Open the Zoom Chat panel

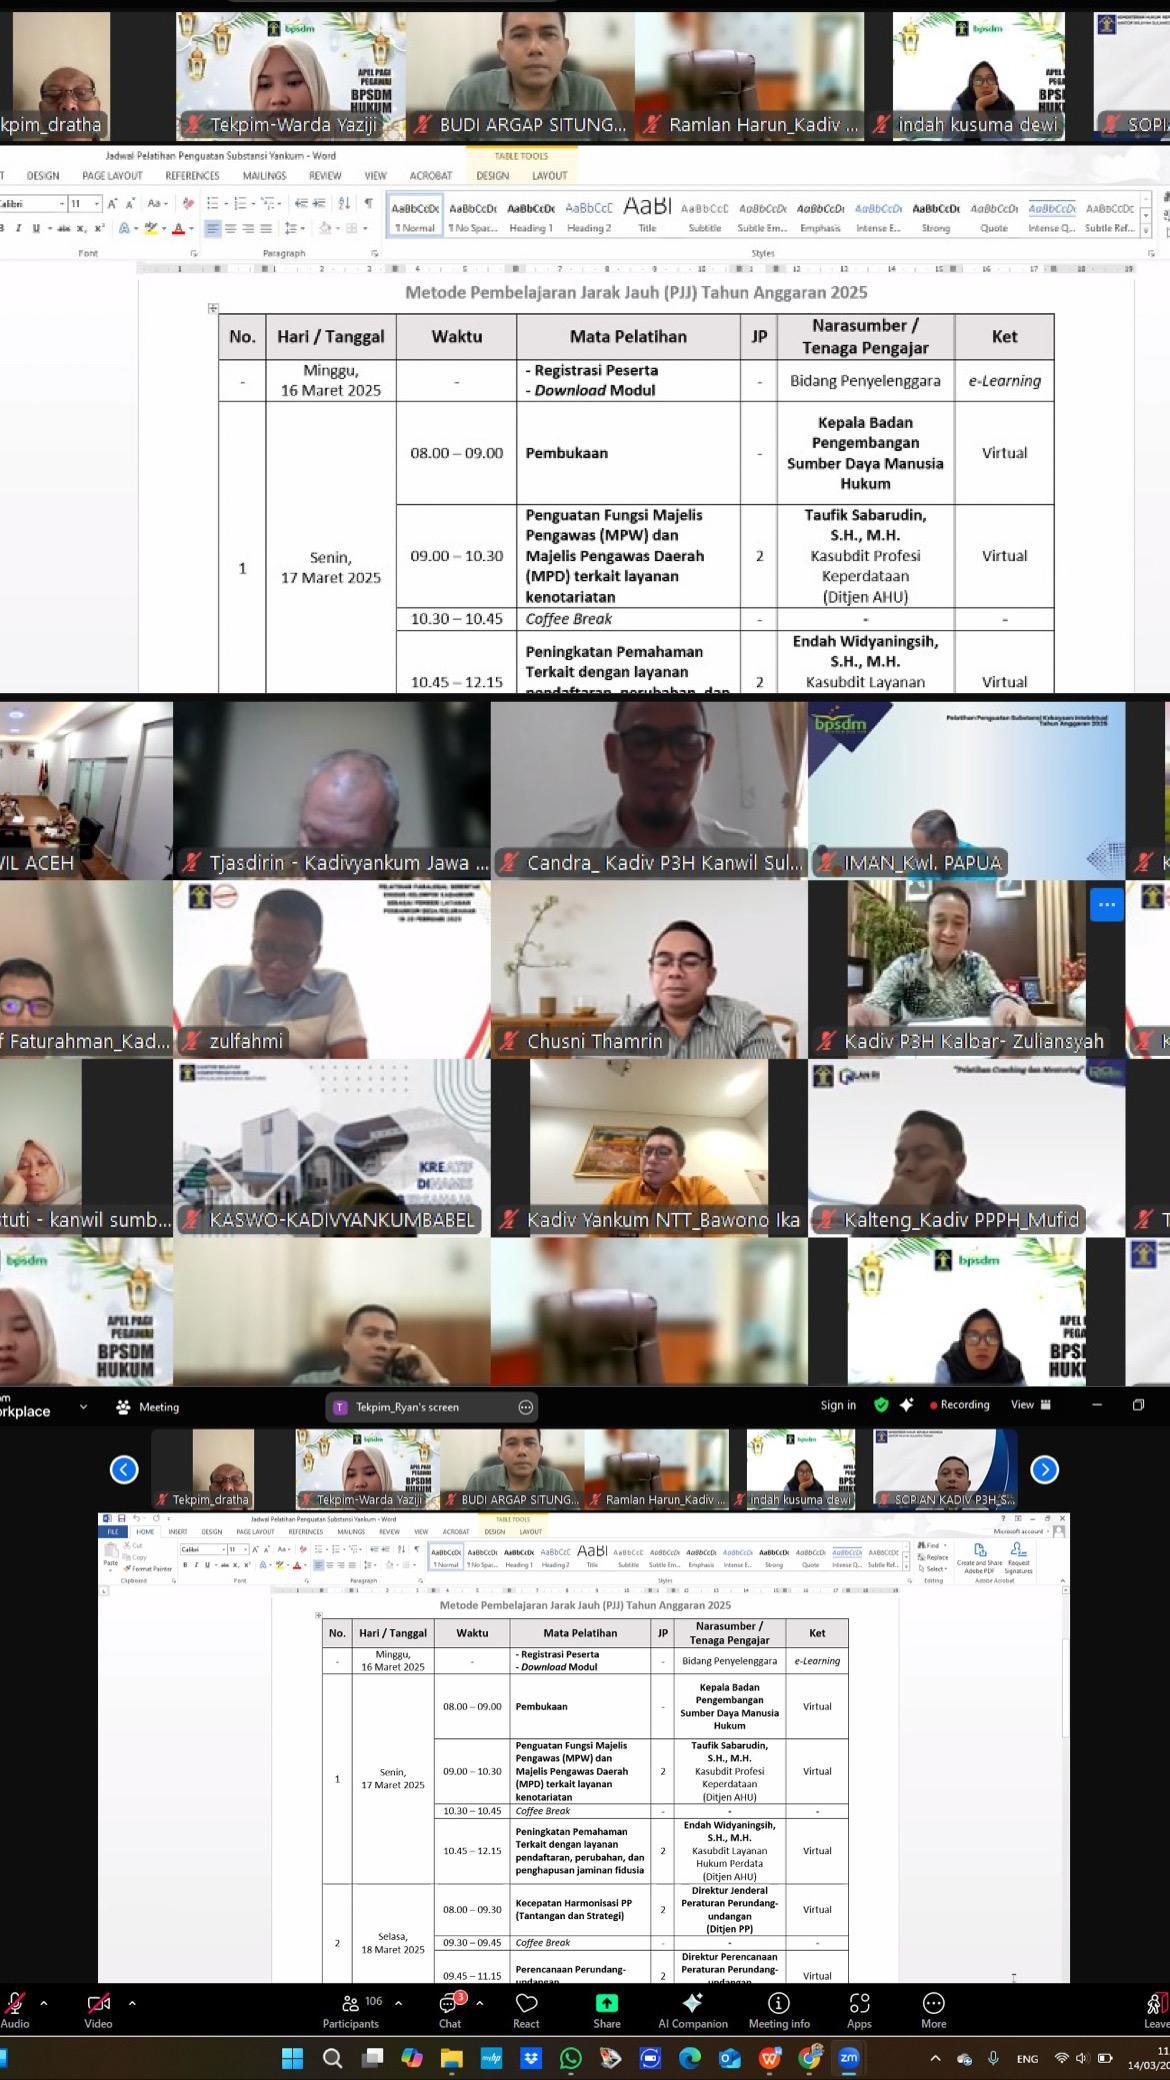pyautogui.click(x=450, y=2012)
